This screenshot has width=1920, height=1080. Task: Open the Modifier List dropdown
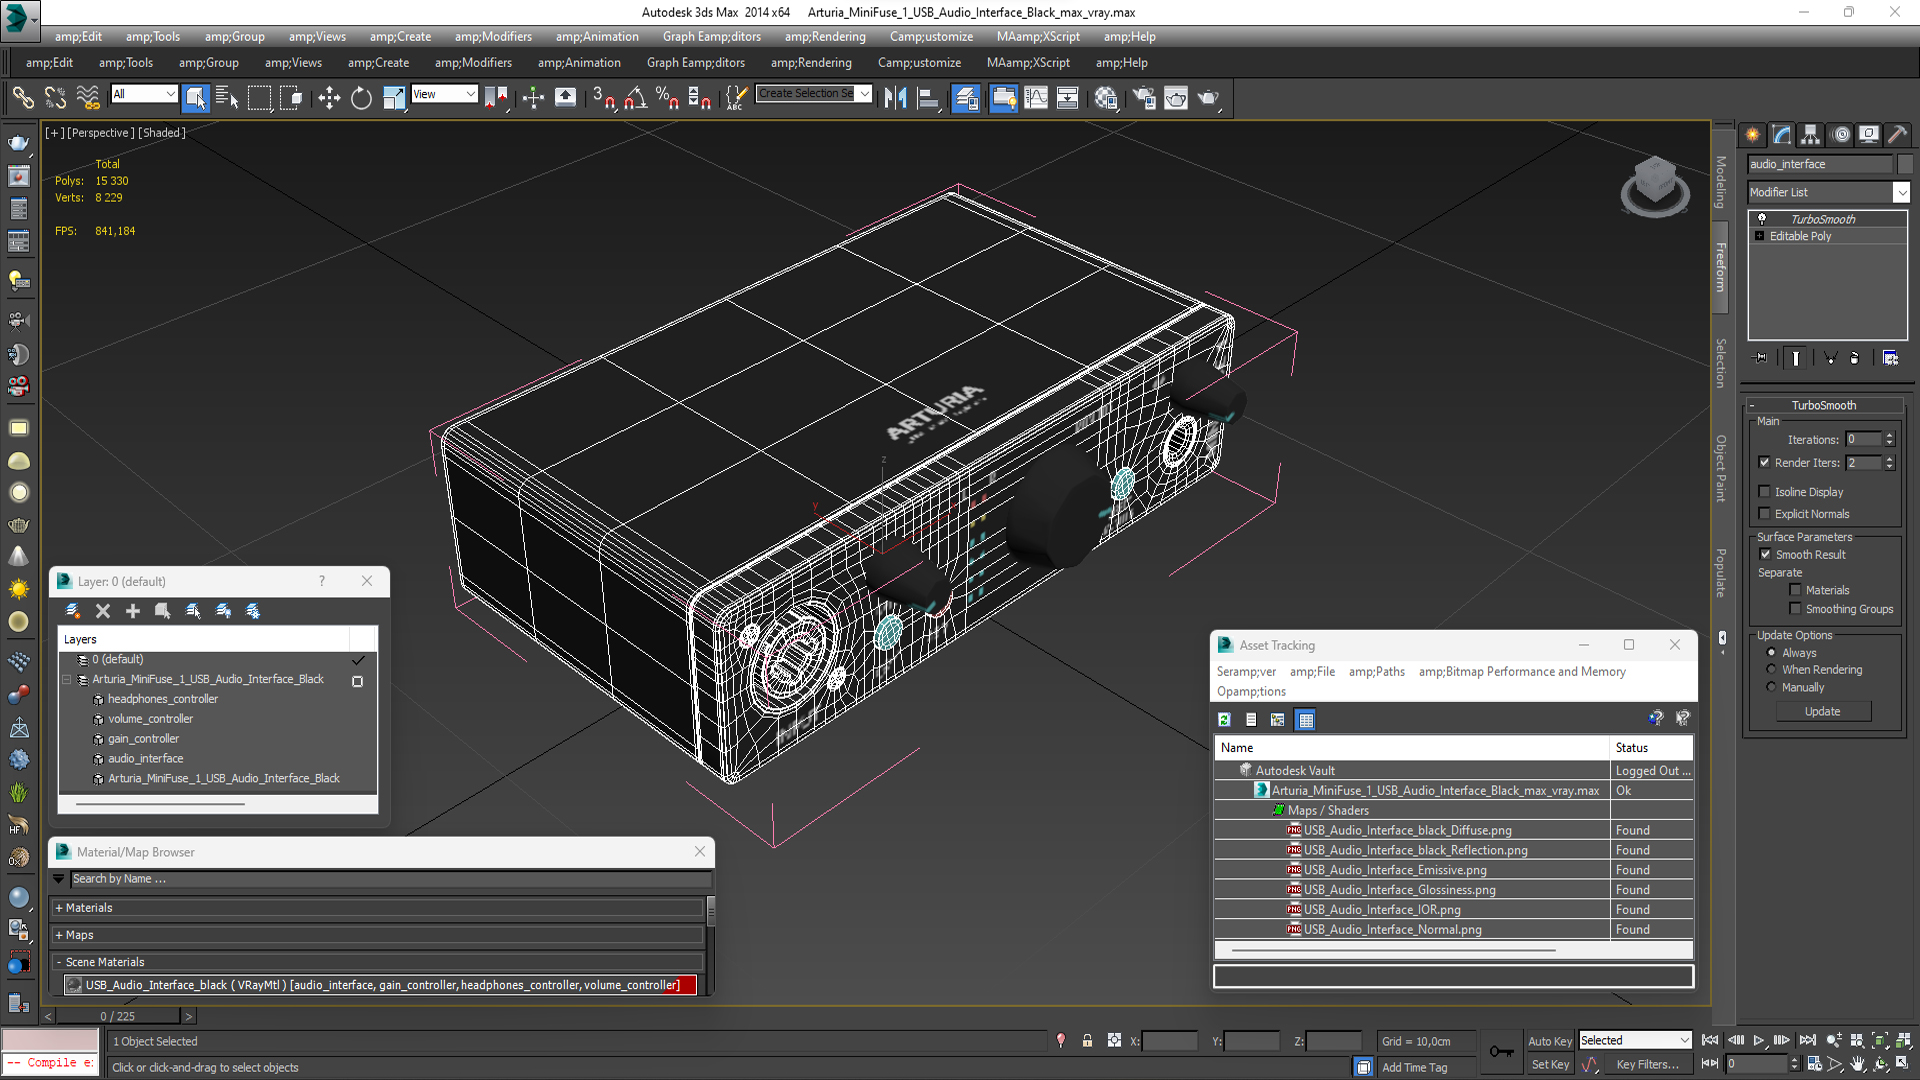tap(1901, 192)
